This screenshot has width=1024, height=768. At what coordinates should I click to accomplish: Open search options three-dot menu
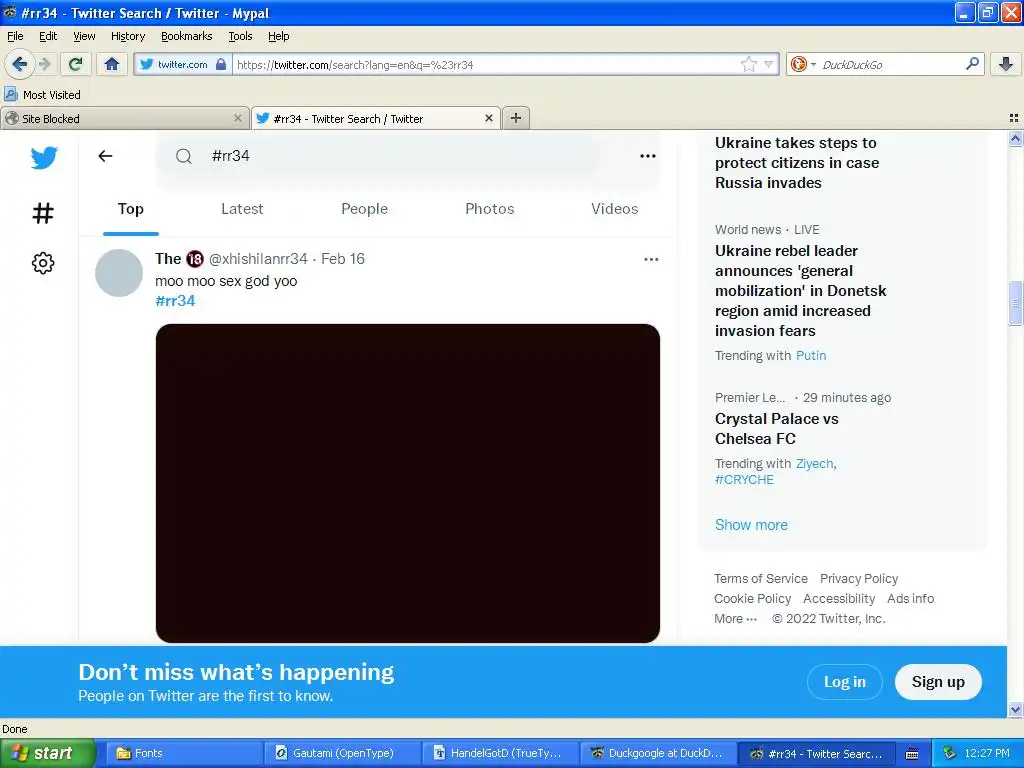click(x=647, y=155)
